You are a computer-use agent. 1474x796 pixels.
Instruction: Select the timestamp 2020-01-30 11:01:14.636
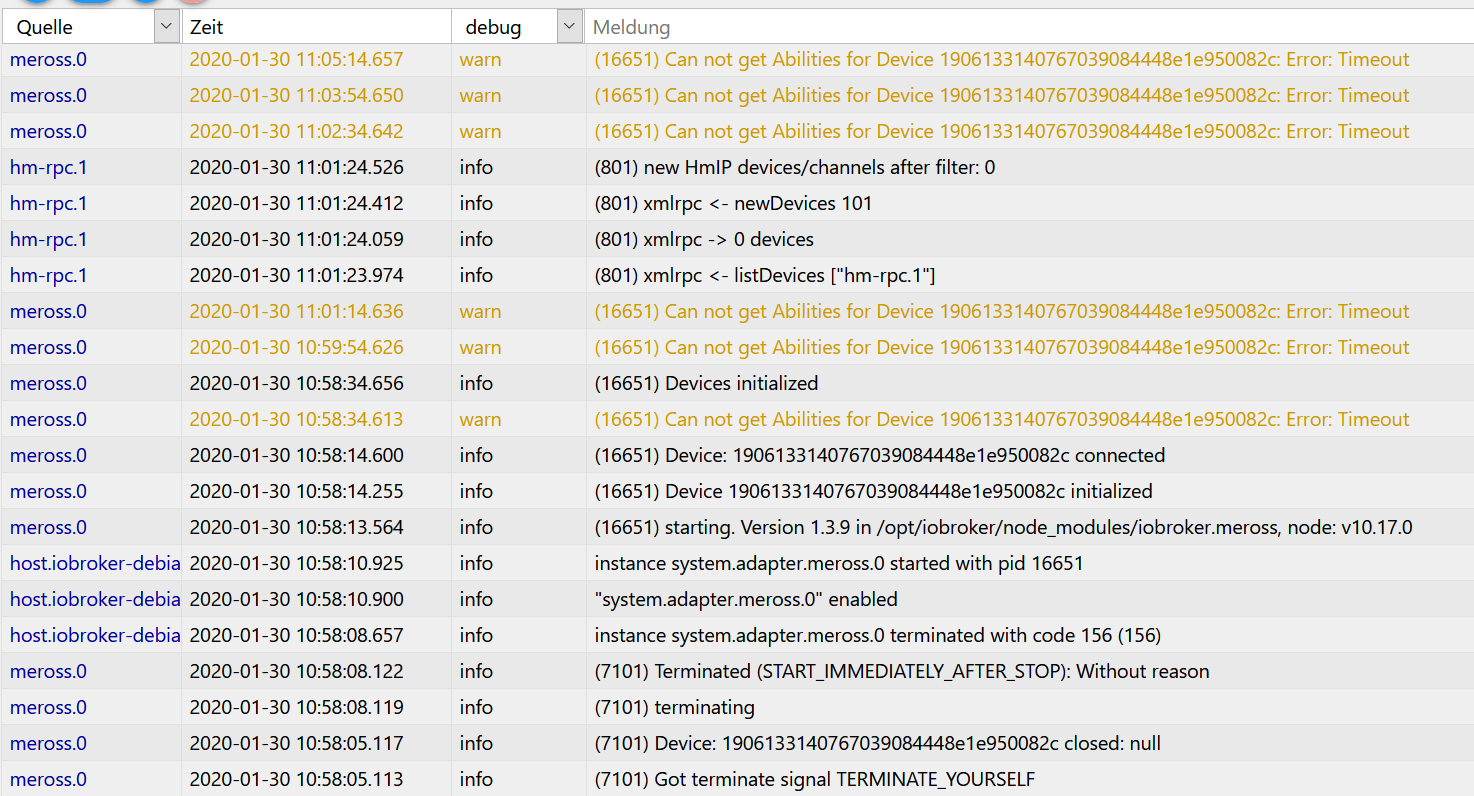coord(296,311)
